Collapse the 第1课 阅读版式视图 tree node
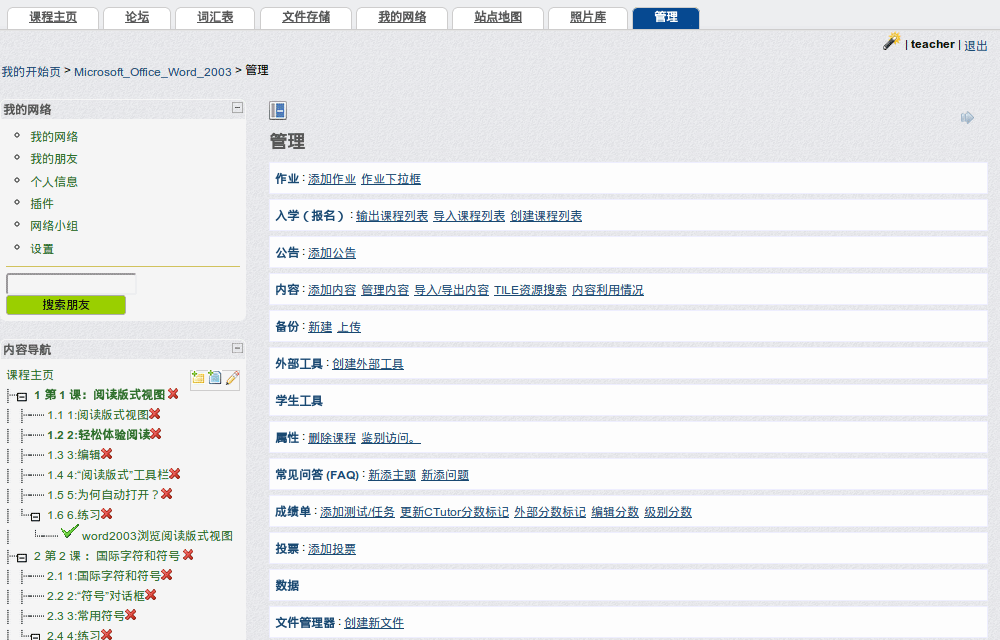Viewport: 1000px width, 640px height. 21,394
